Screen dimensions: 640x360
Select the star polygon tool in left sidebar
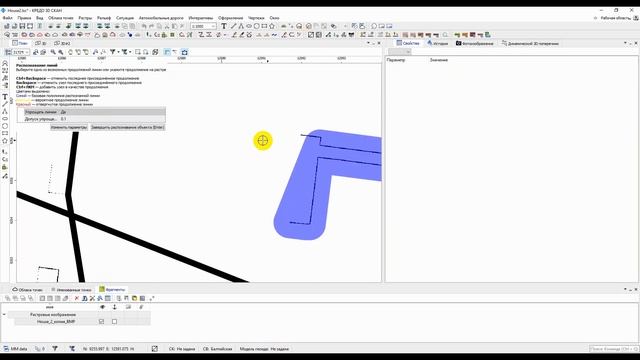pyautogui.click(x=5, y=141)
